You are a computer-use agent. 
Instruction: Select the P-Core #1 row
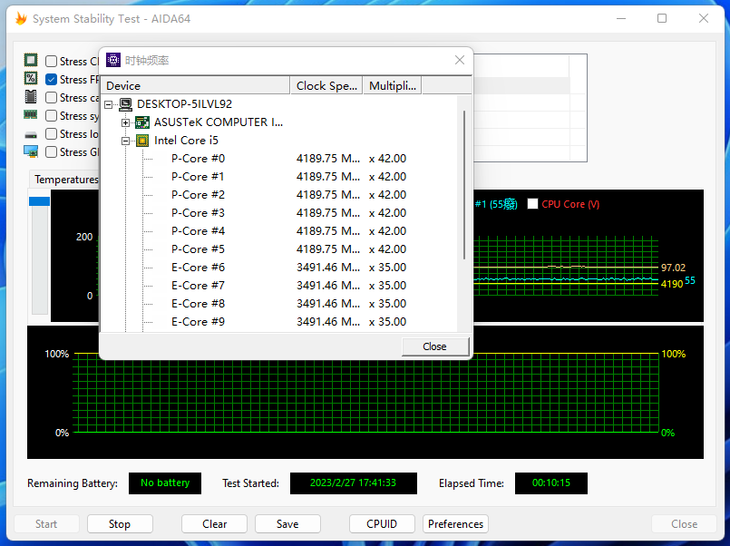coord(278,177)
